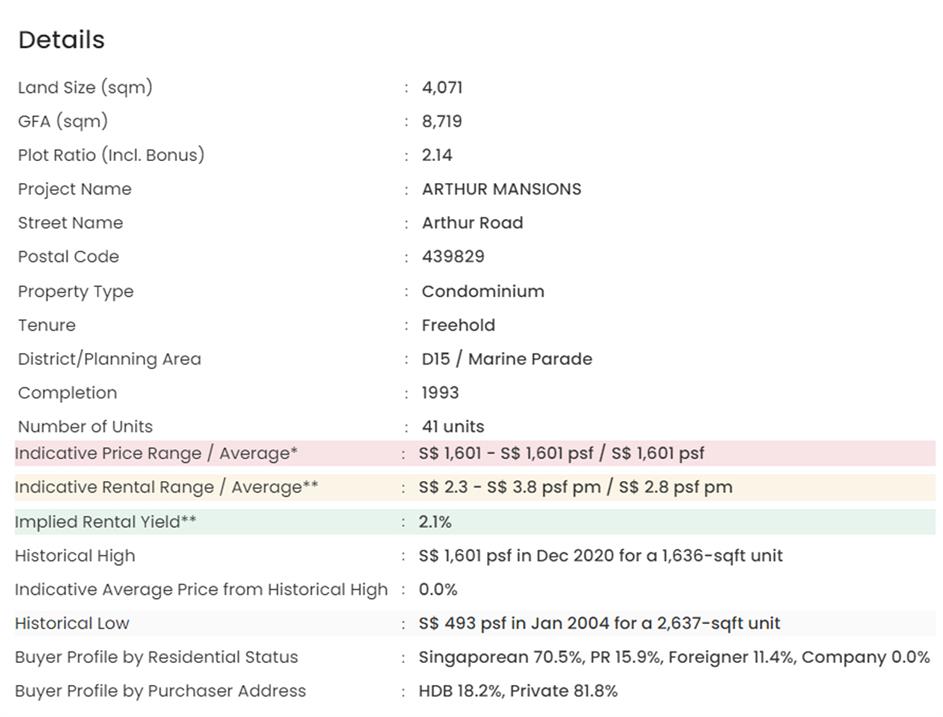Click the Plot Ratio value 2.14
This screenshot has height=717, width=943.
coord(437,155)
